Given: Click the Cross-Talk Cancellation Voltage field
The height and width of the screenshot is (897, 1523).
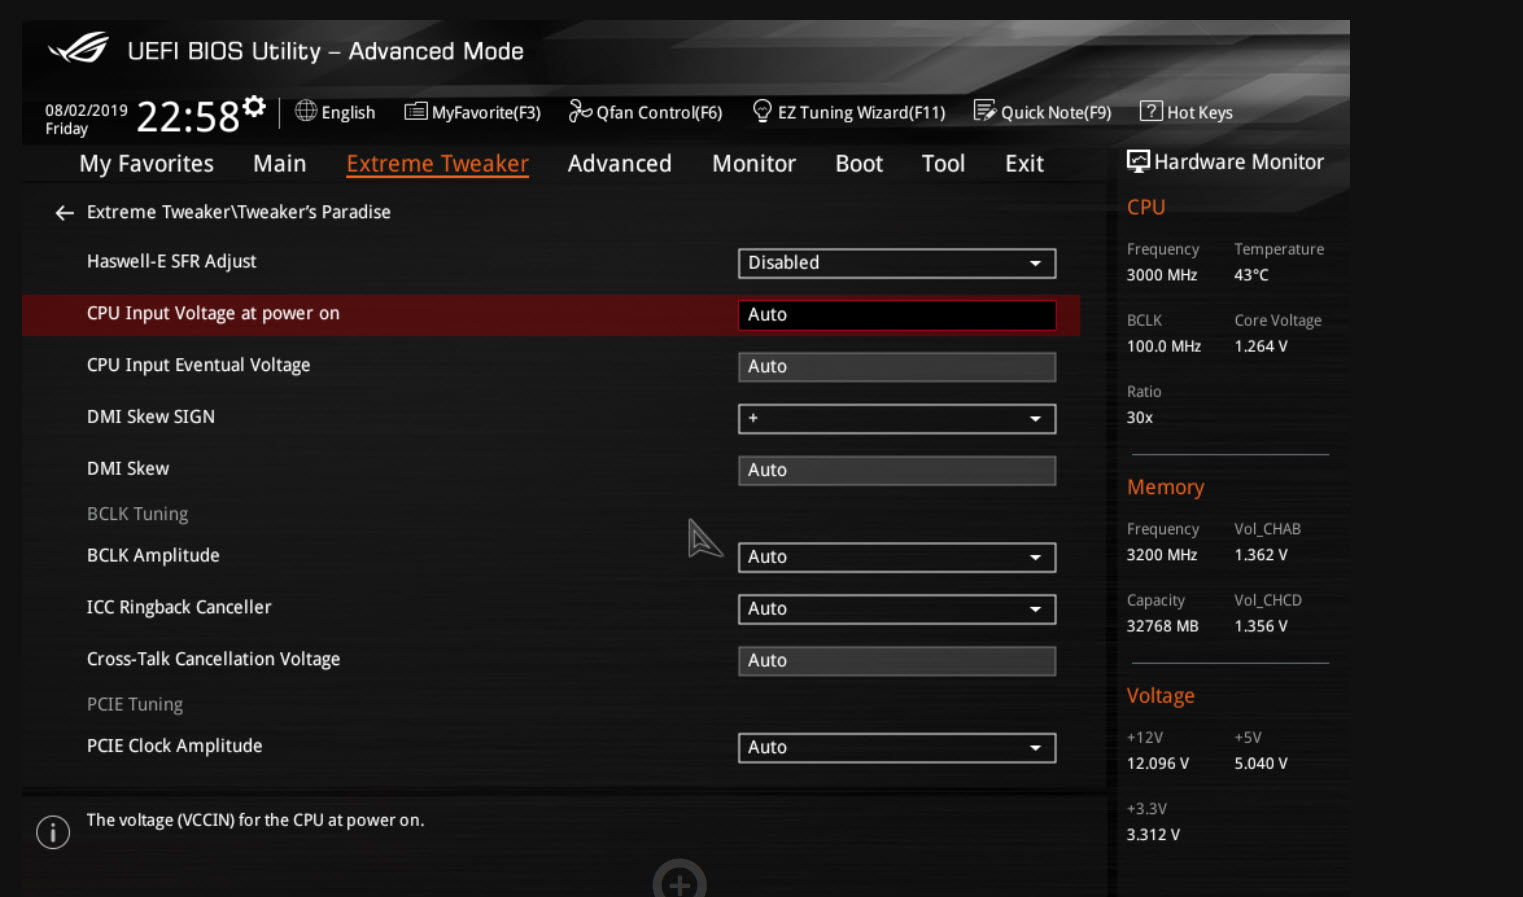Looking at the screenshot, I should [x=897, y=661].
